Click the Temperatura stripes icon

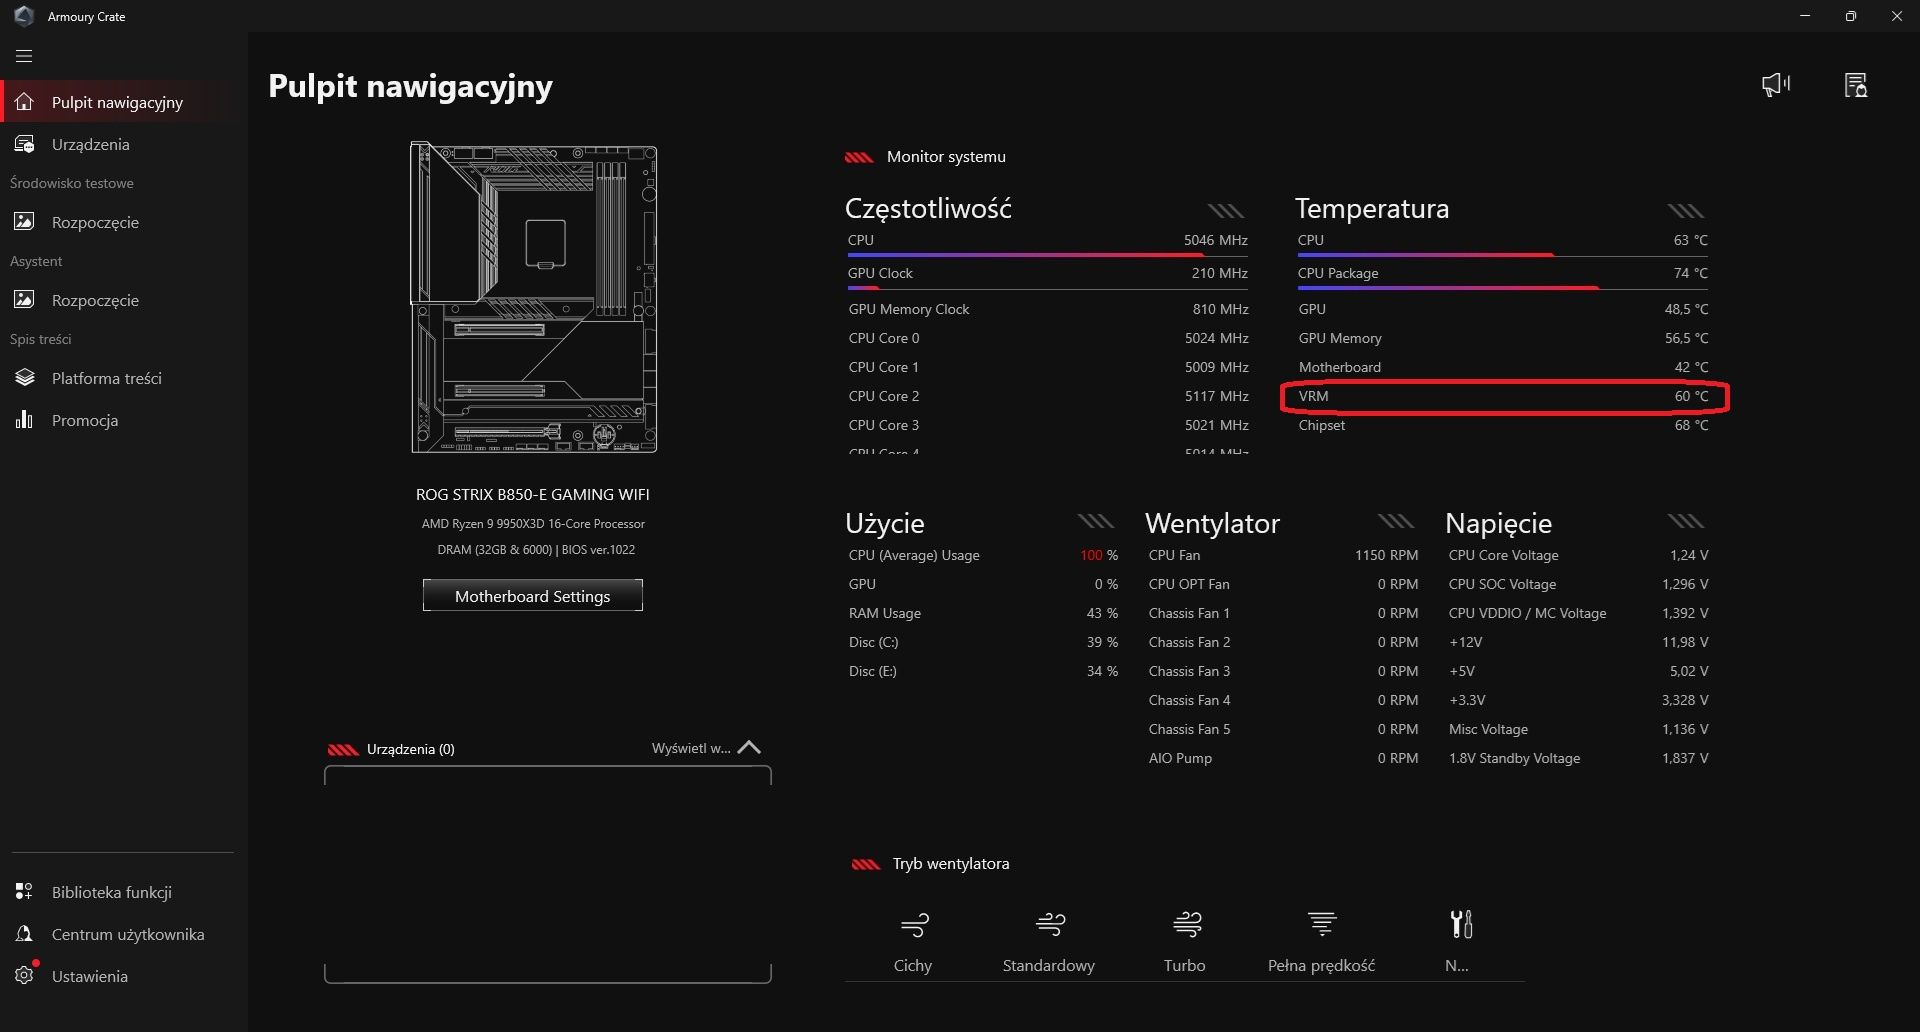tap(1686, 211)
